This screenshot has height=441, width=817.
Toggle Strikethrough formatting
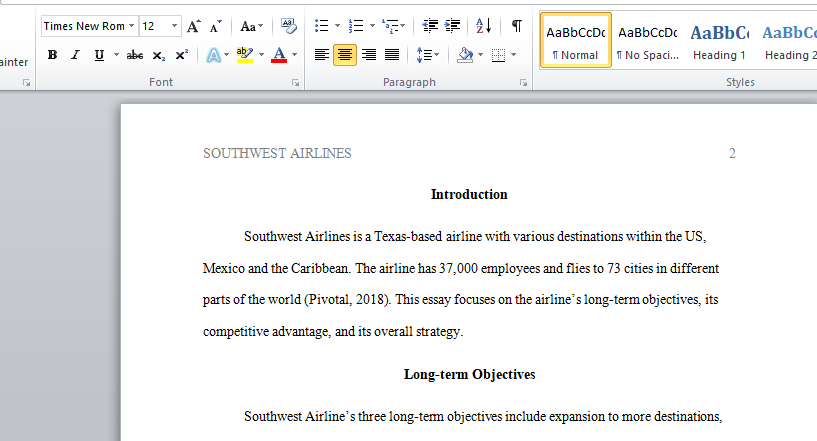[134, 55]
